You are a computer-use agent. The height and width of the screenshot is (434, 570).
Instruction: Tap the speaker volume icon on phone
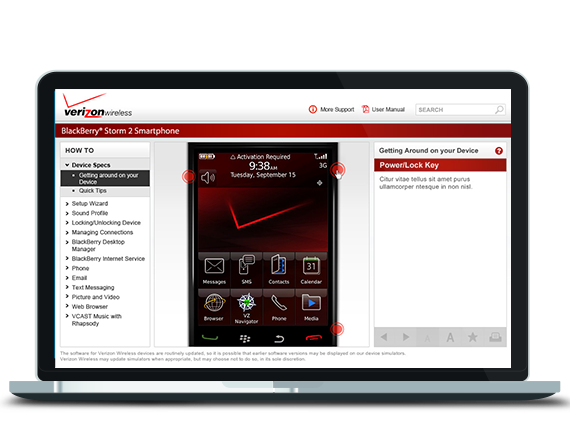(x=208, y=178)
